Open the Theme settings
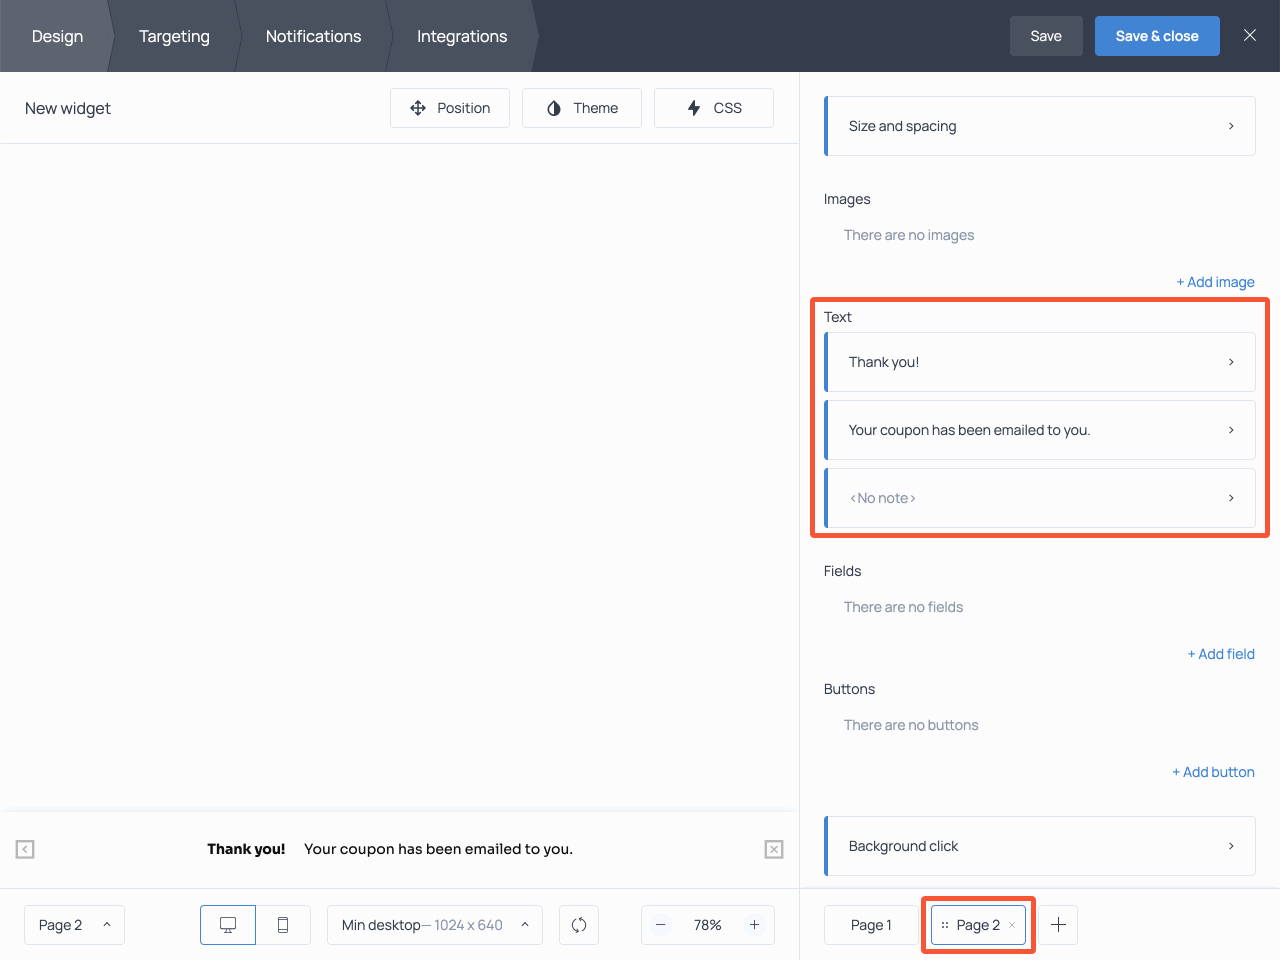1280x960 pixels. tap(582, 107)
